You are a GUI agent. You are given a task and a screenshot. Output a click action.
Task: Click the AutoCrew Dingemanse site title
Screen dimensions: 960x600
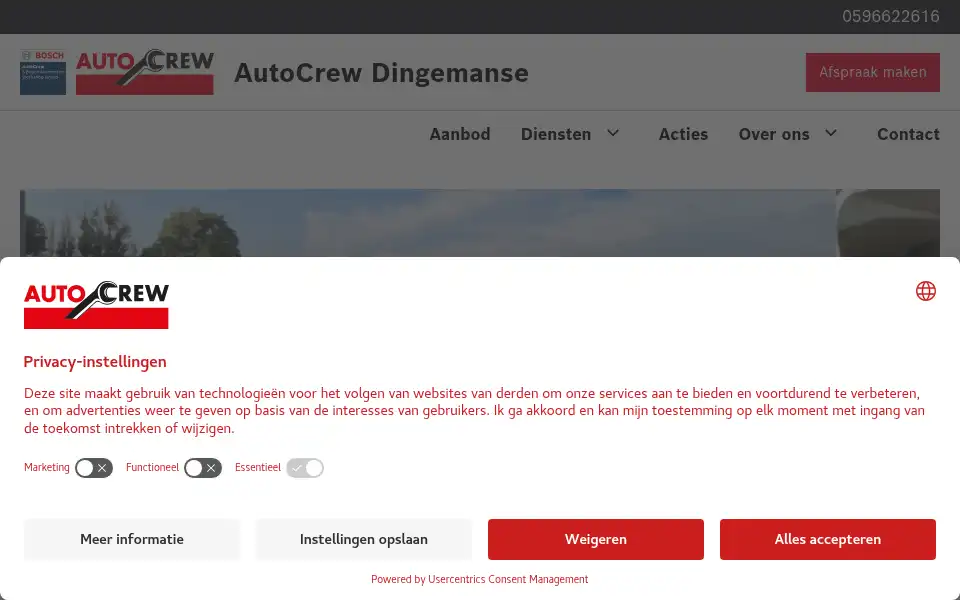pyautogui.click(x=381, y=73)
